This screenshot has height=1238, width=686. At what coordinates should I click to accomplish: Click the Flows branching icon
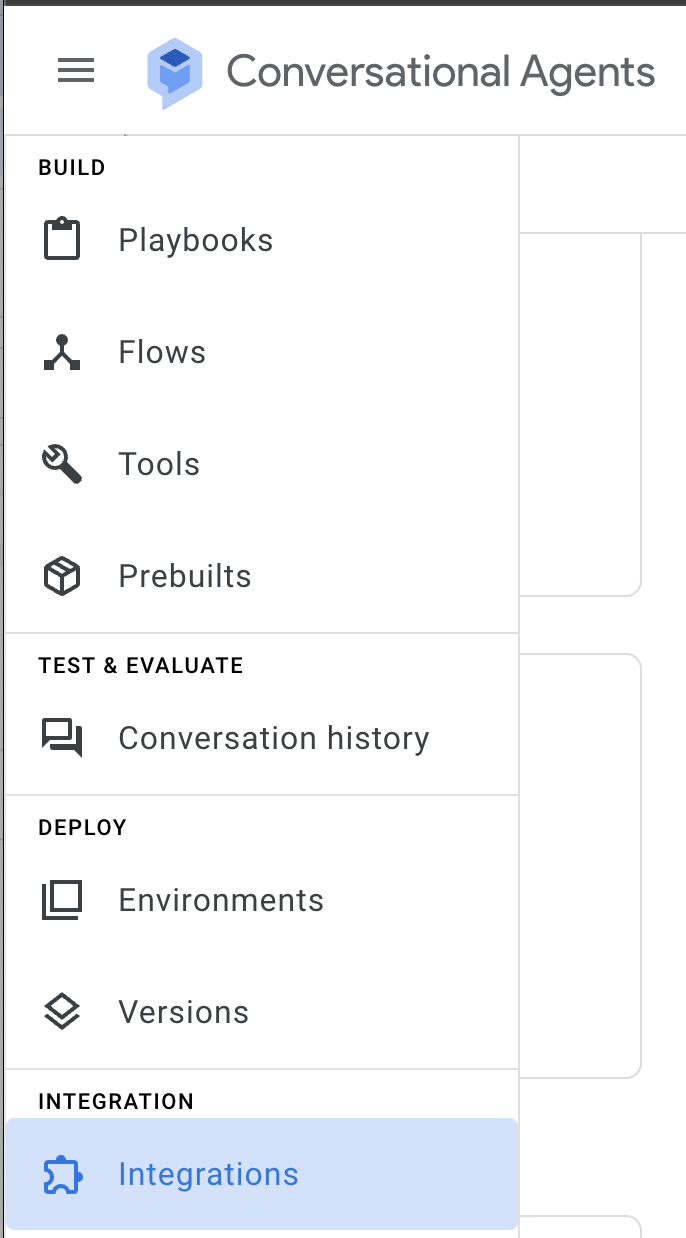pos(62,352)
